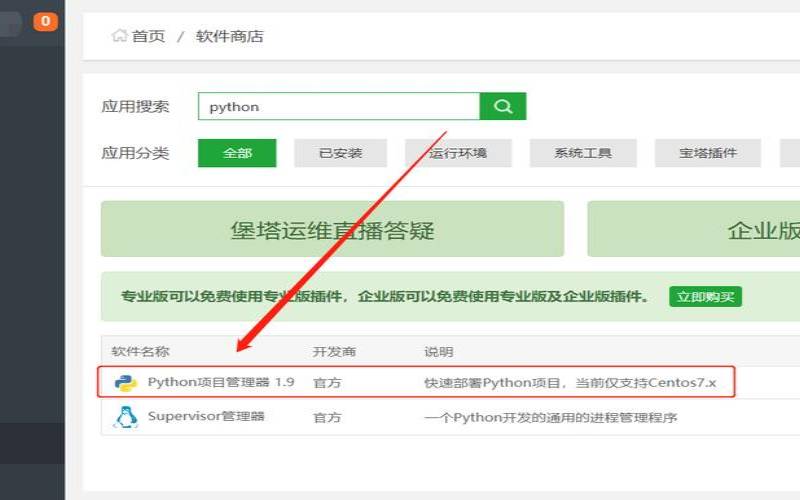Click the 应用搜索 label
800x500 pixels.
pyautogui.click(x=135, y=106)
